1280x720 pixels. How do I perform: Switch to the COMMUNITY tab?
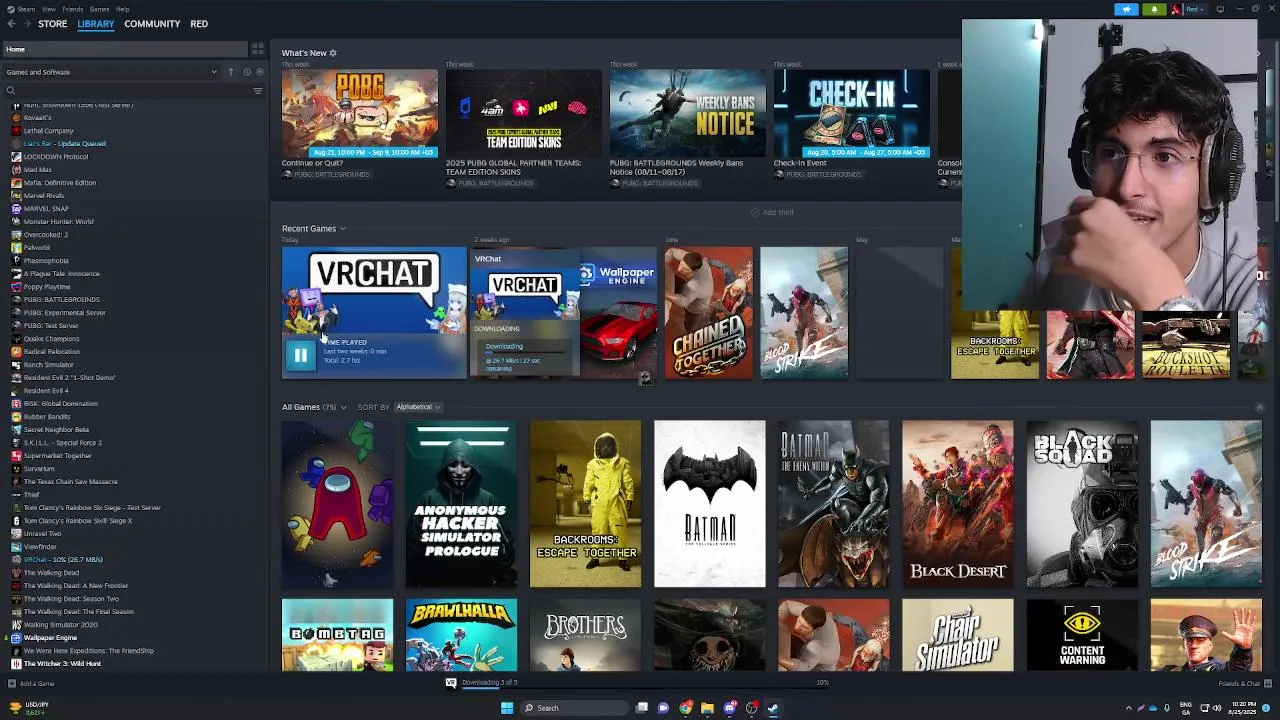tap(152, 24)
